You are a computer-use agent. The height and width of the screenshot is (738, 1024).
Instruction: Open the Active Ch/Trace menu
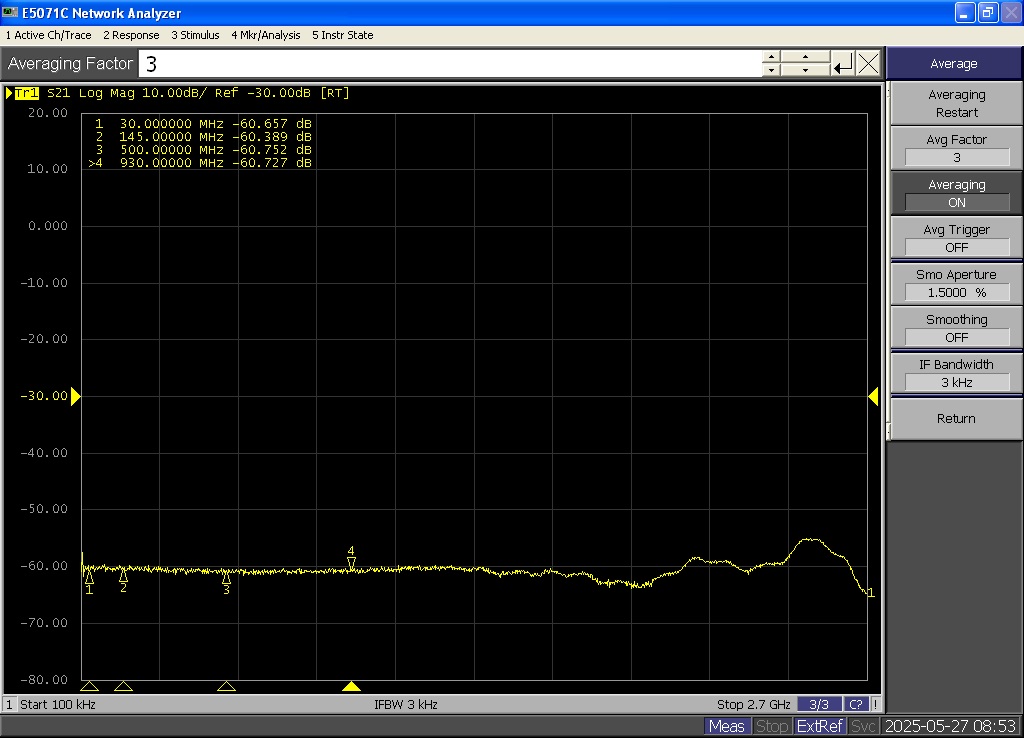48,35
